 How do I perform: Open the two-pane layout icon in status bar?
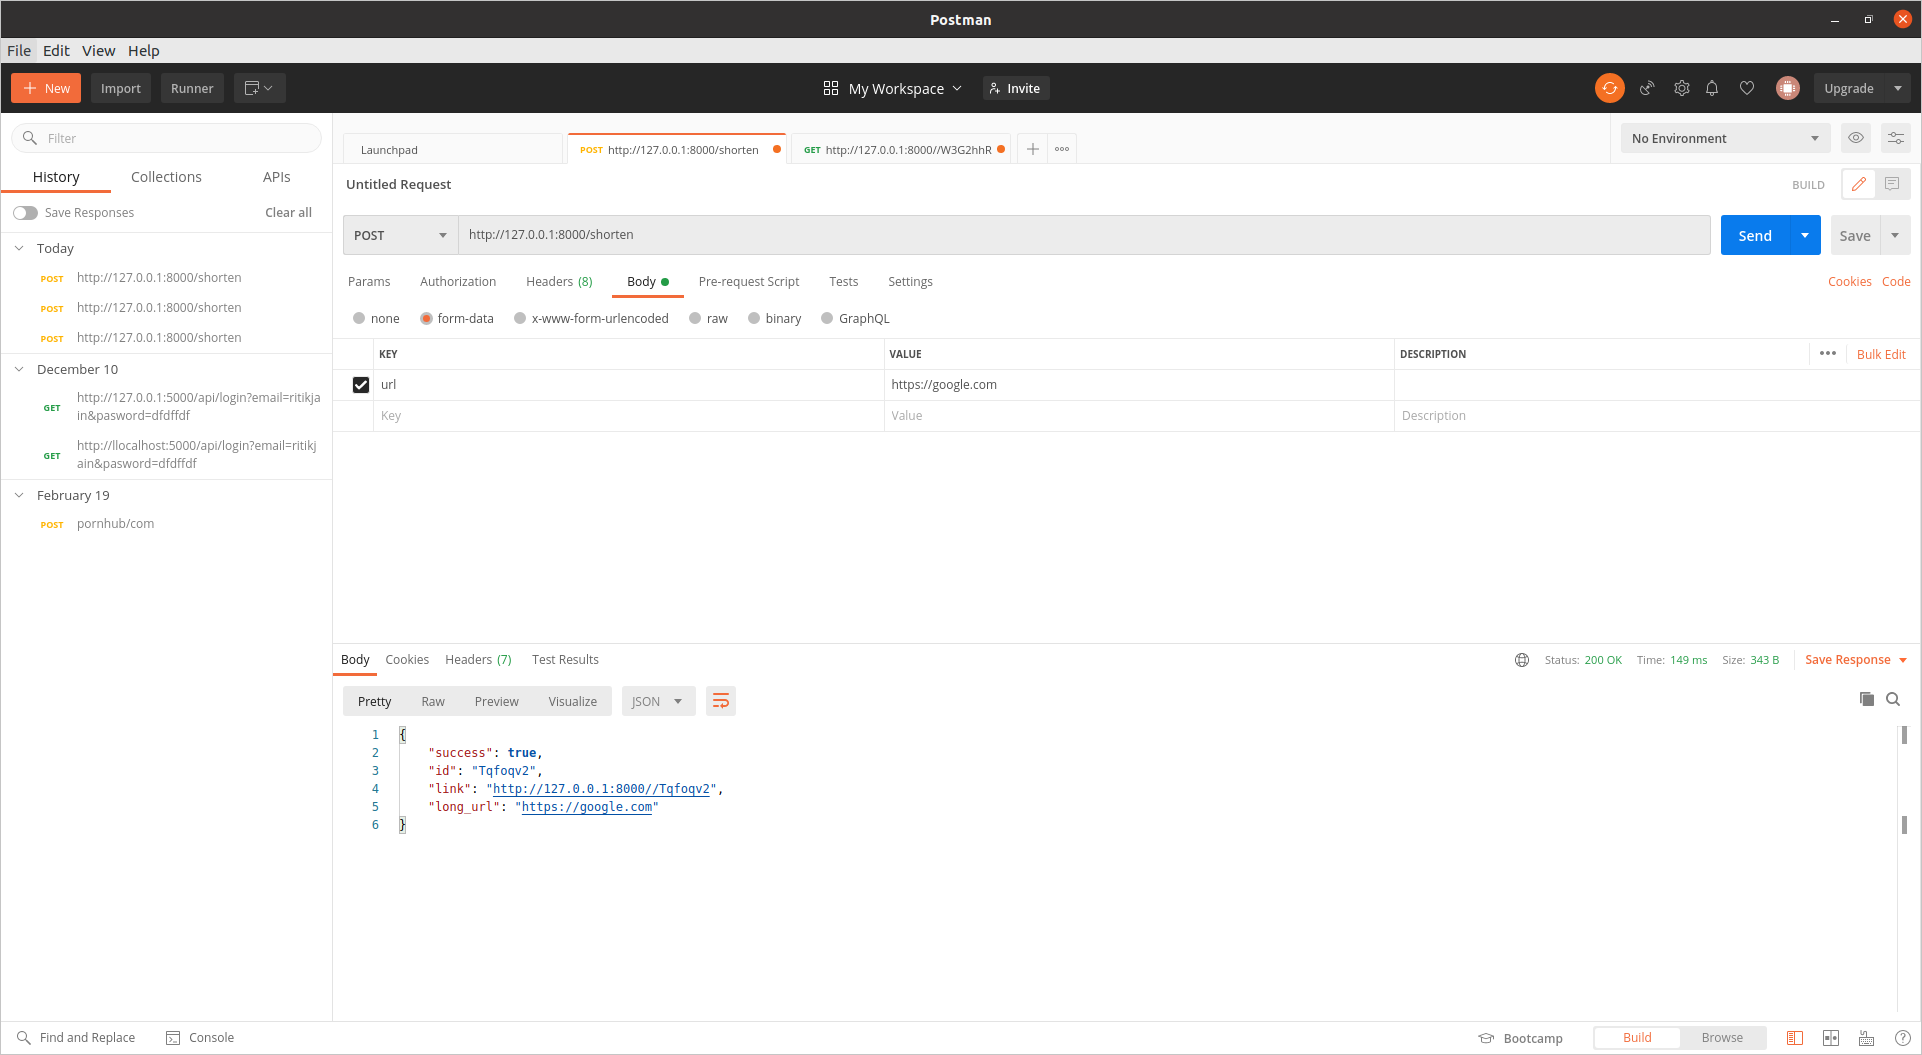tap(1832, 1037)
